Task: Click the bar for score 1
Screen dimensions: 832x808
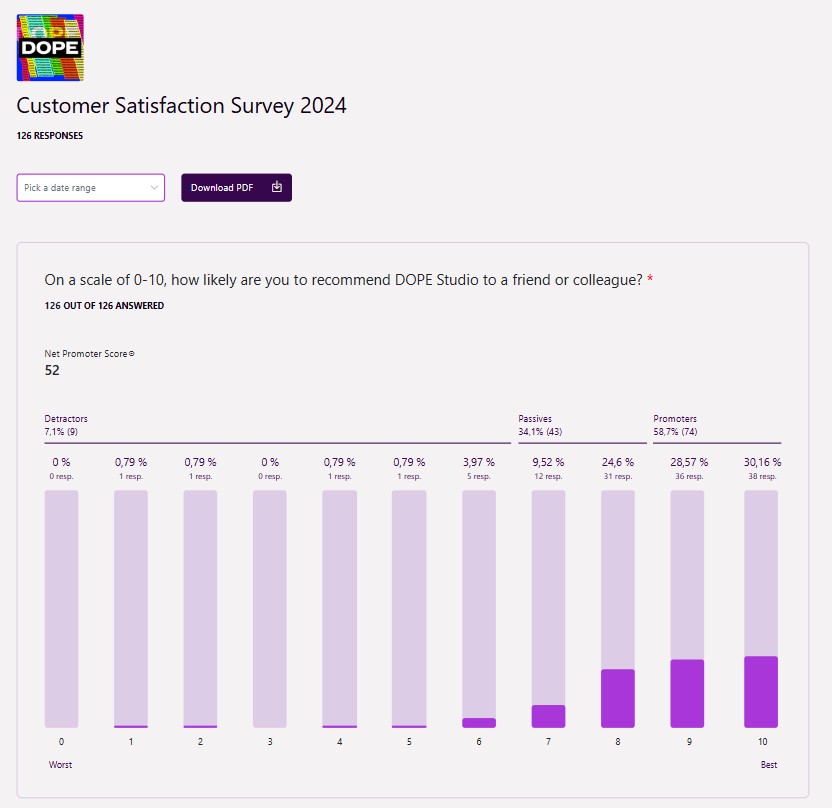Action: coord(131,609)
